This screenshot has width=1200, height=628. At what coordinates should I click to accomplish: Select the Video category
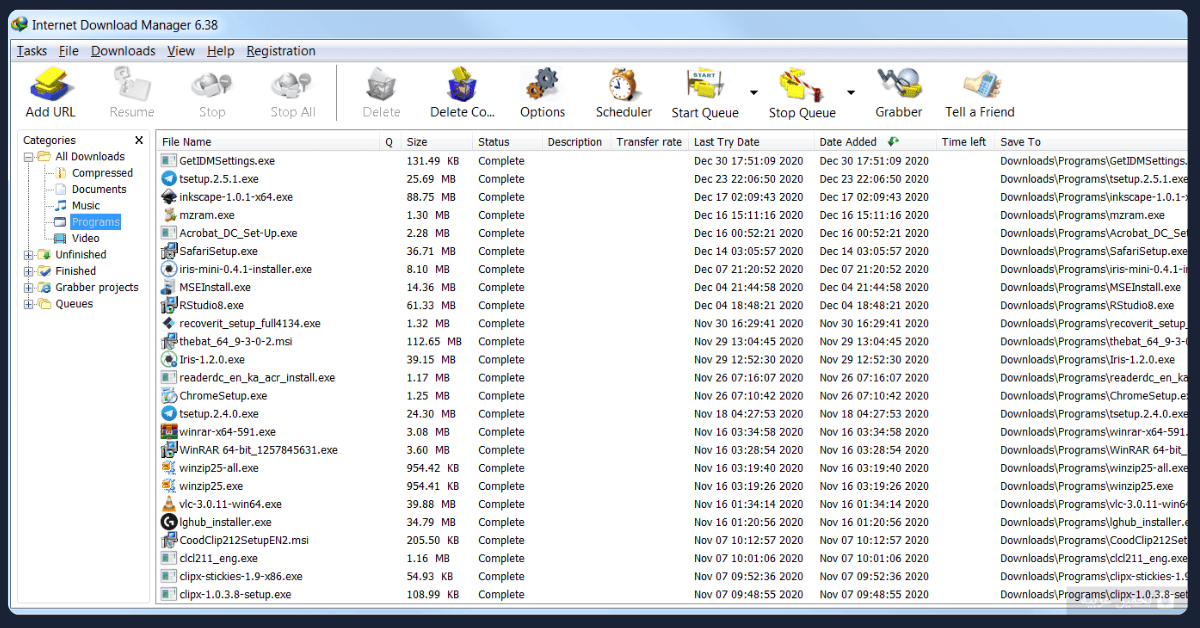(x=86, y=238)
